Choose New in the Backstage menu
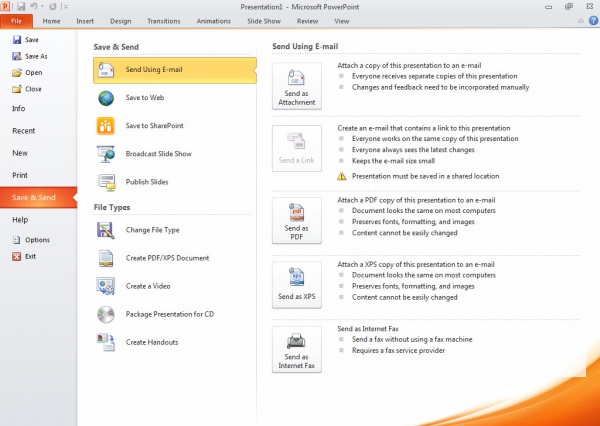 point(20,153)
